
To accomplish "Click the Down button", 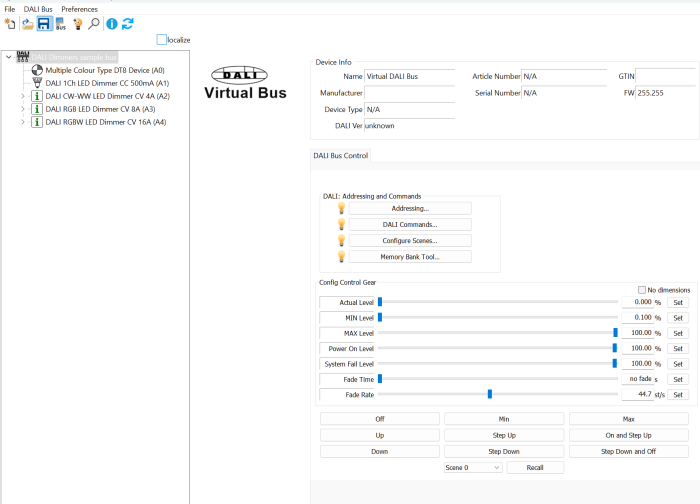I will click(x=379, y=451).
